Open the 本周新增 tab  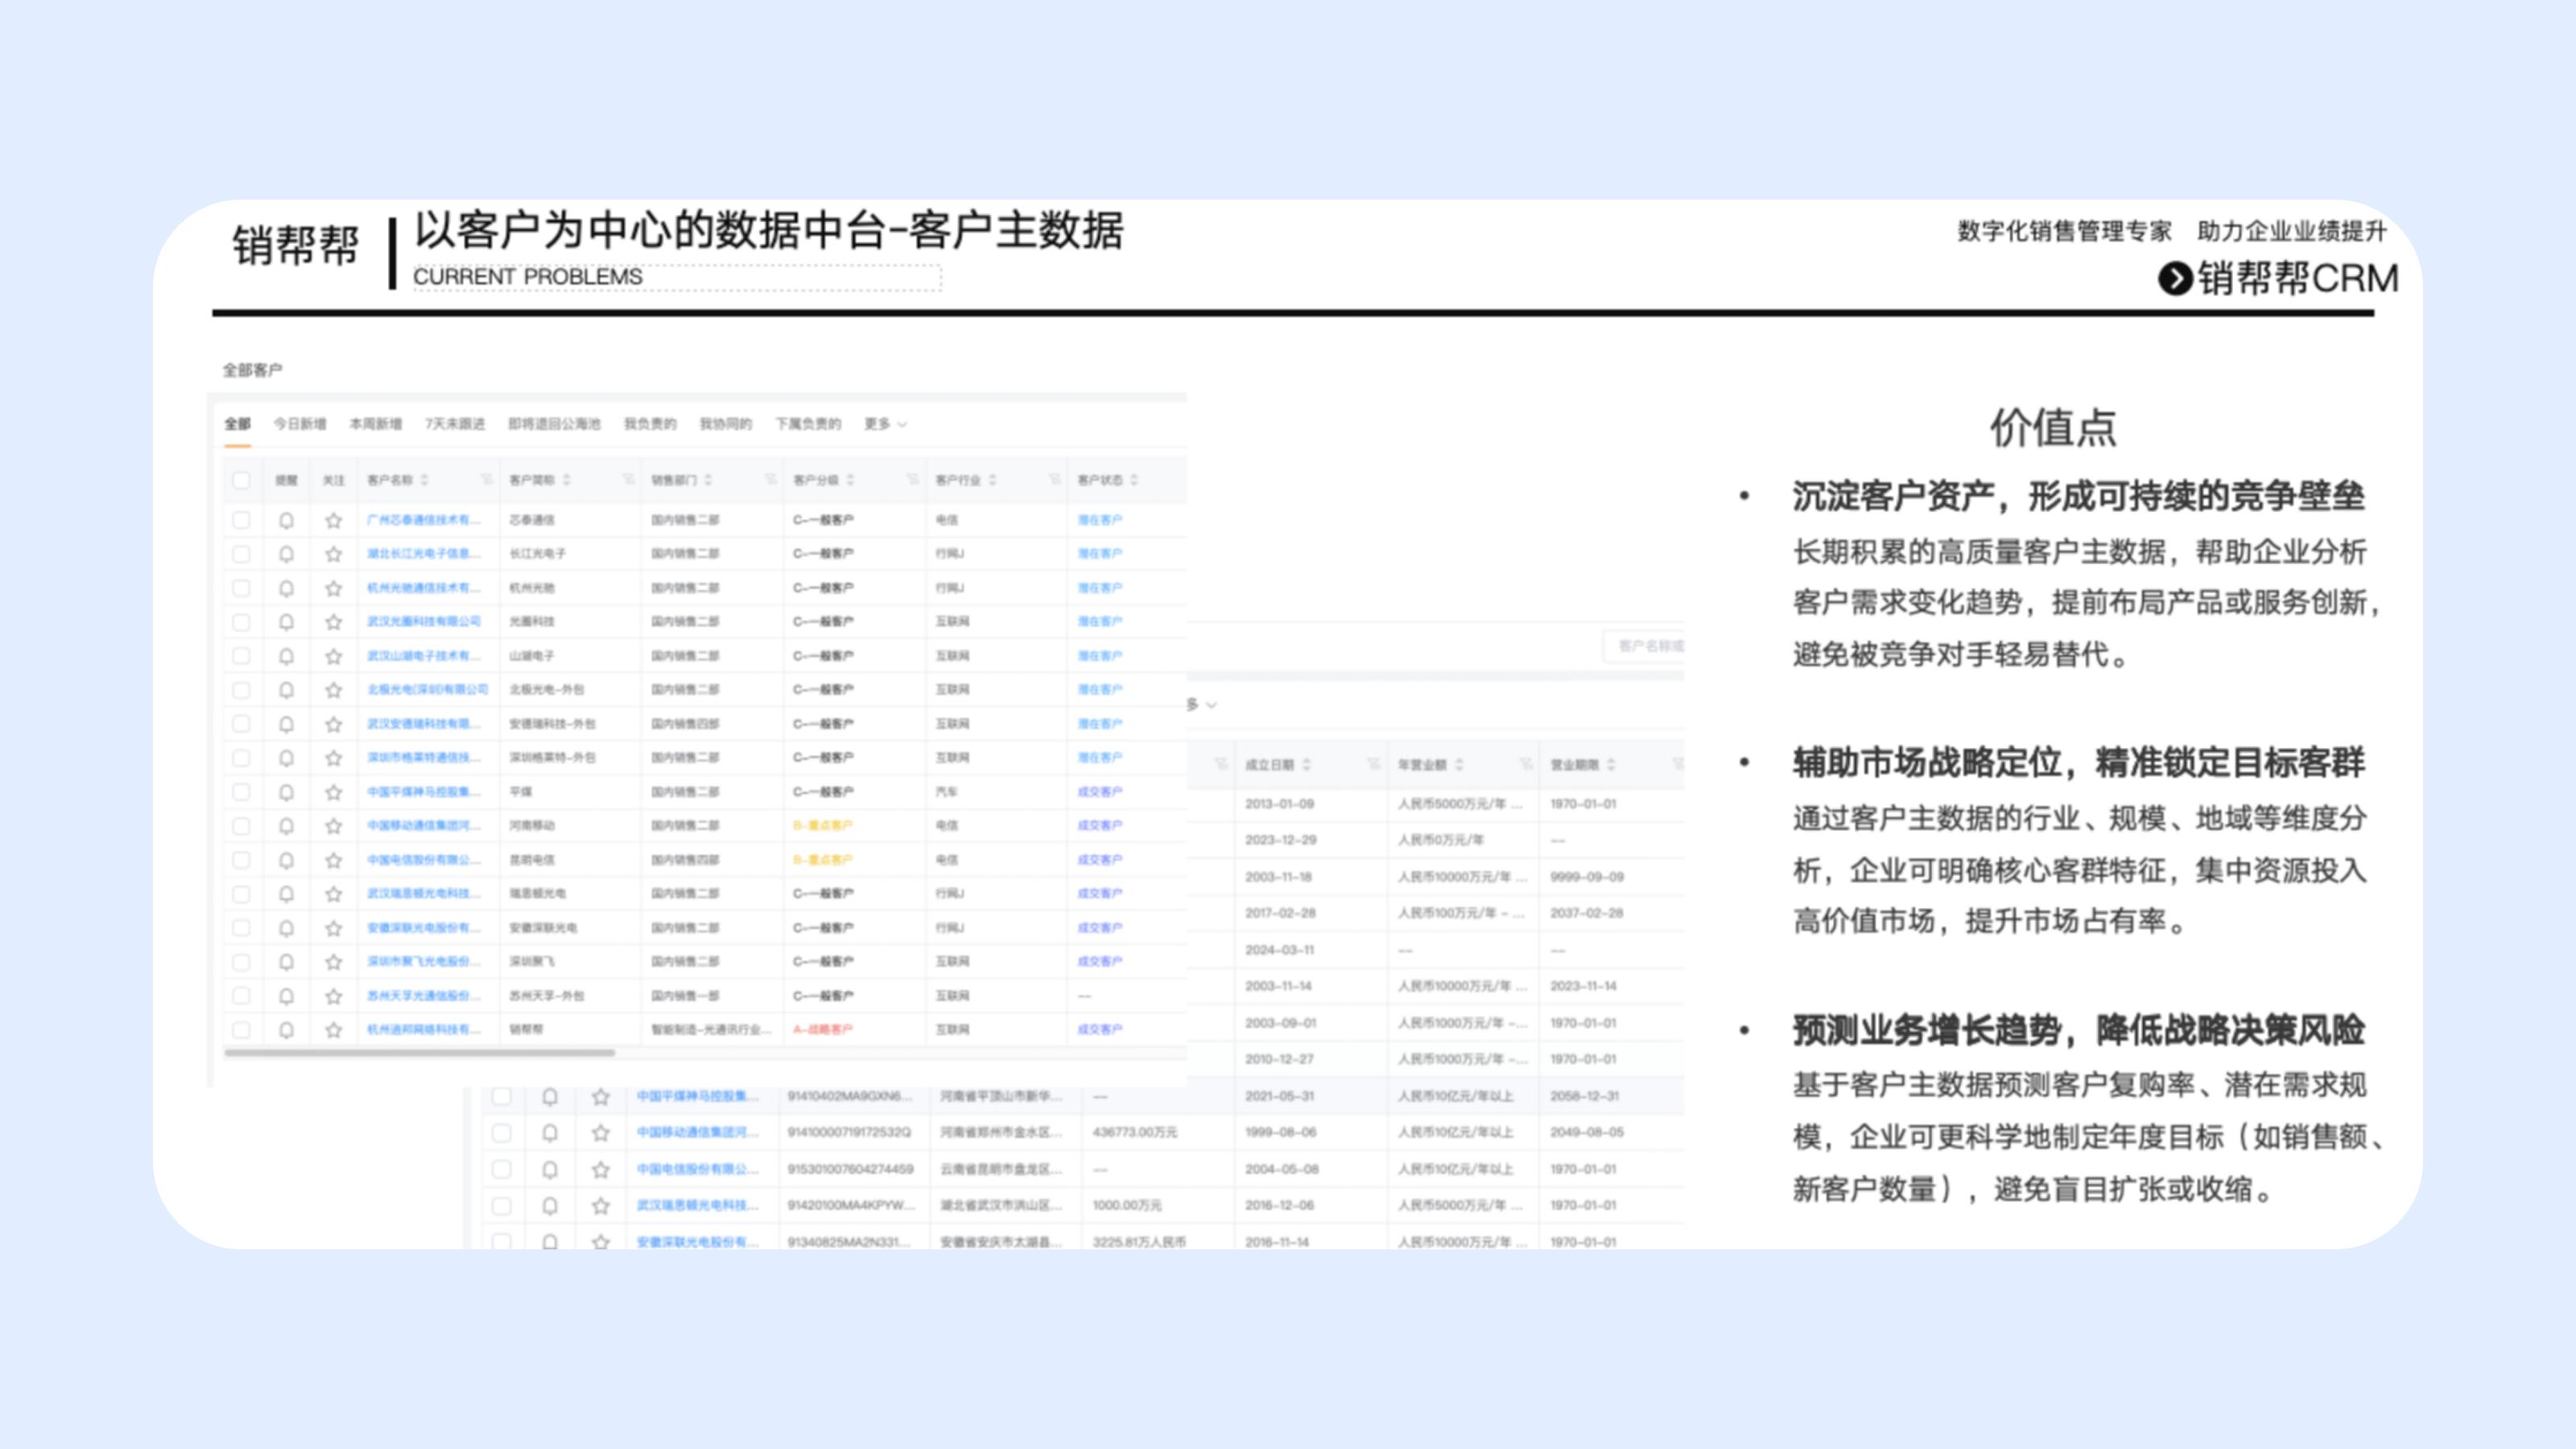[375, 424]
